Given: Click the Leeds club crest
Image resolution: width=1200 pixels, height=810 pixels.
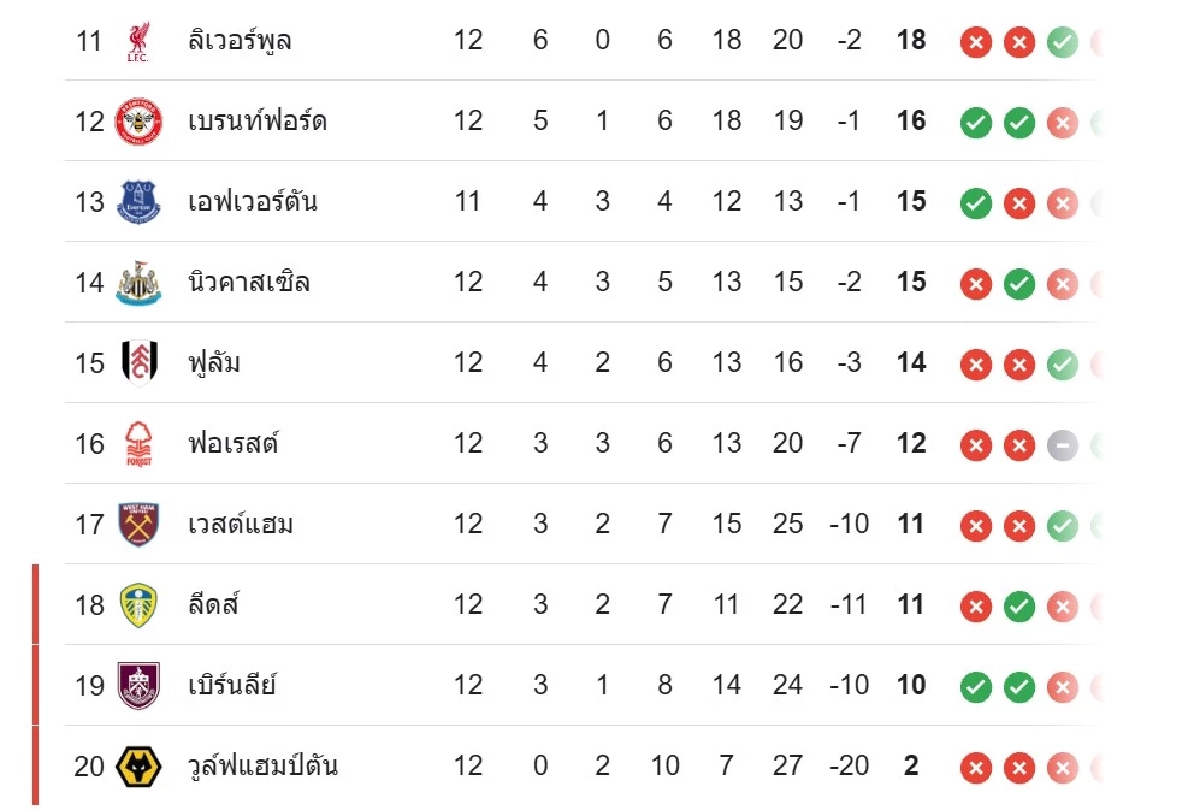Looking at the screenshot, I should click(x=138, y=605).
